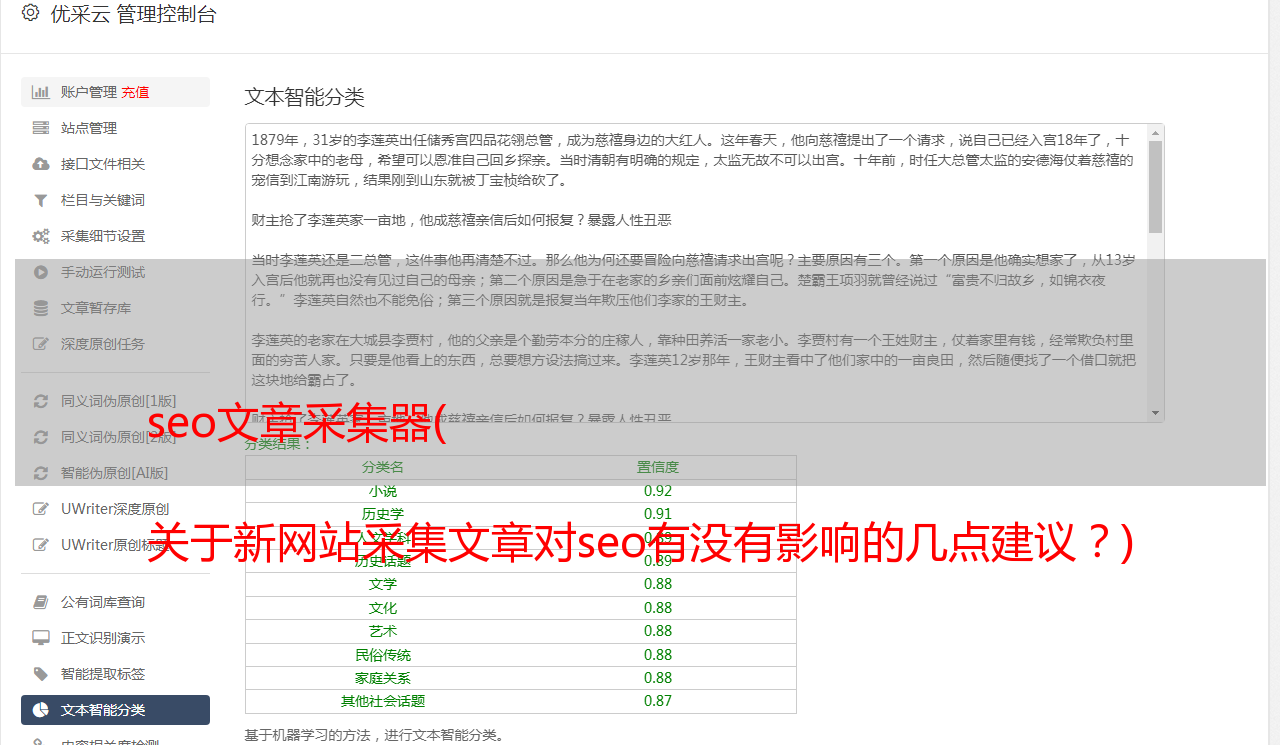The height and width of the screenshot is (745, 1280).
Task: Click the play icon for 手动运行测试
Action: tap(41, 272)
